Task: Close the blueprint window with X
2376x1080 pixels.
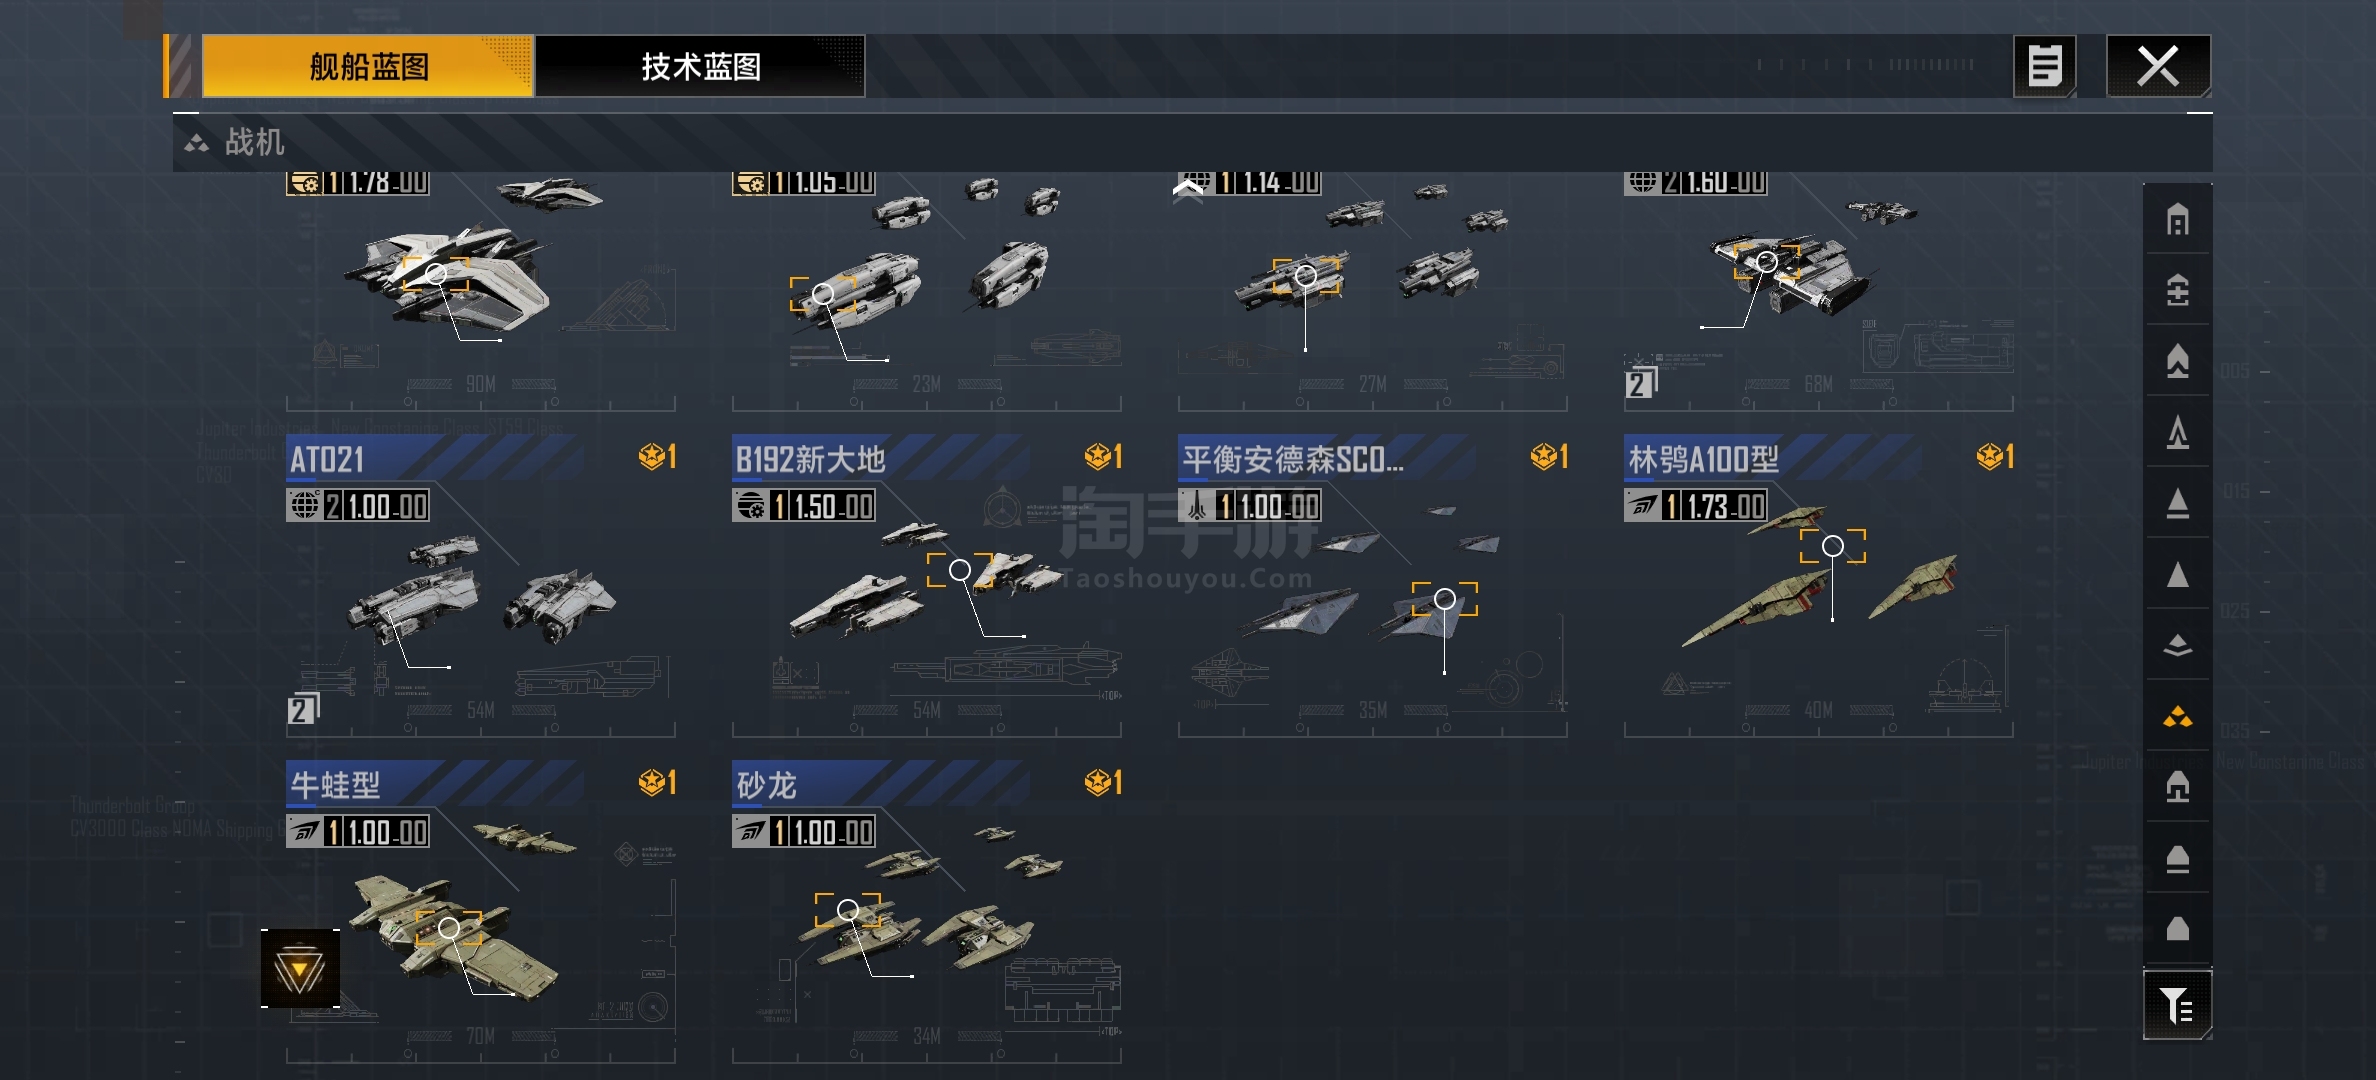Action: tap(2158, 67)
